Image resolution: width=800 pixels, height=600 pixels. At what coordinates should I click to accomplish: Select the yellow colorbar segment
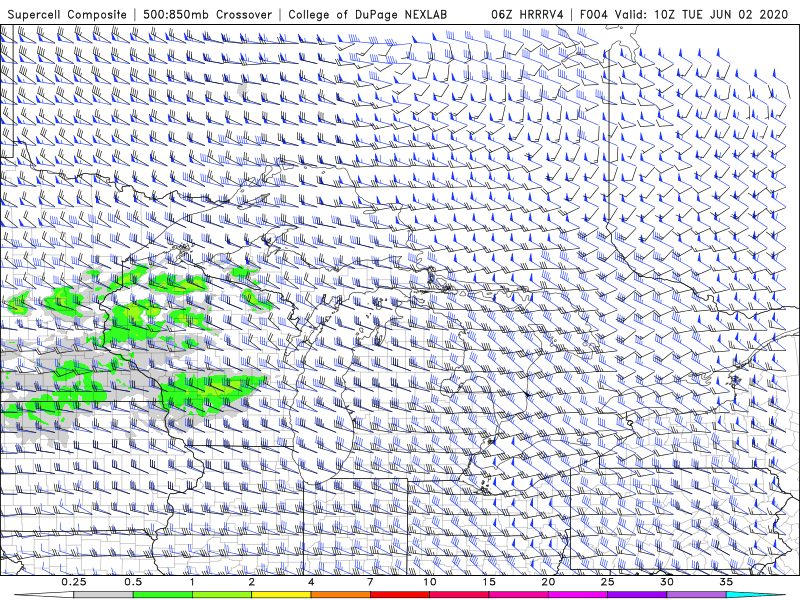281,595
